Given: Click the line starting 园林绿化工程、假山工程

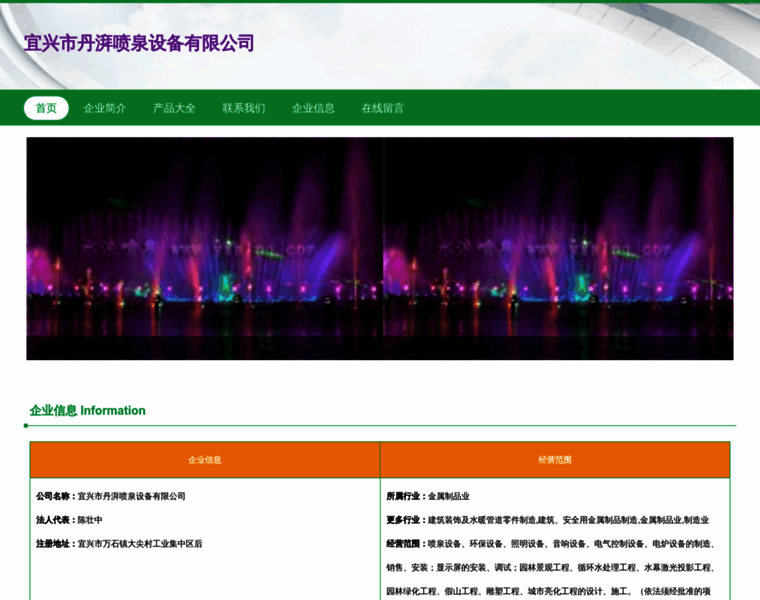Looking at the screenshot, I should pos(548,591).
